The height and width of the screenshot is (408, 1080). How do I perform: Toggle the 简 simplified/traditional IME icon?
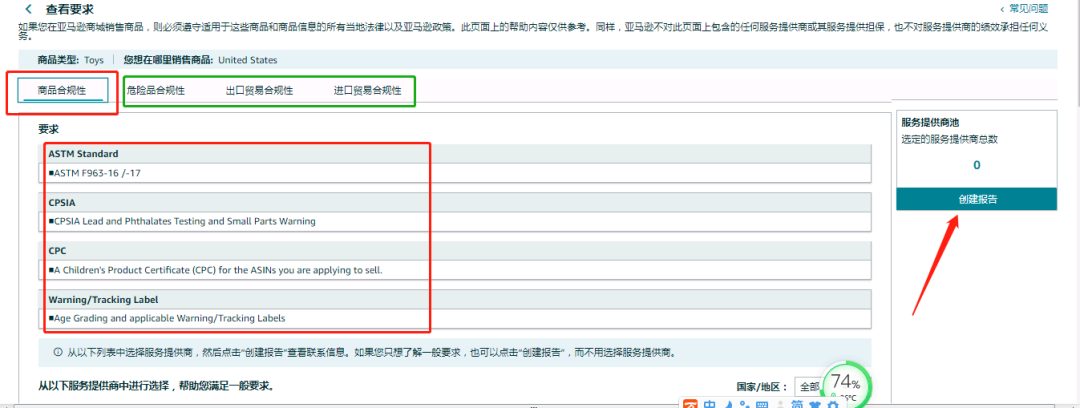click(x=798, y=404)
